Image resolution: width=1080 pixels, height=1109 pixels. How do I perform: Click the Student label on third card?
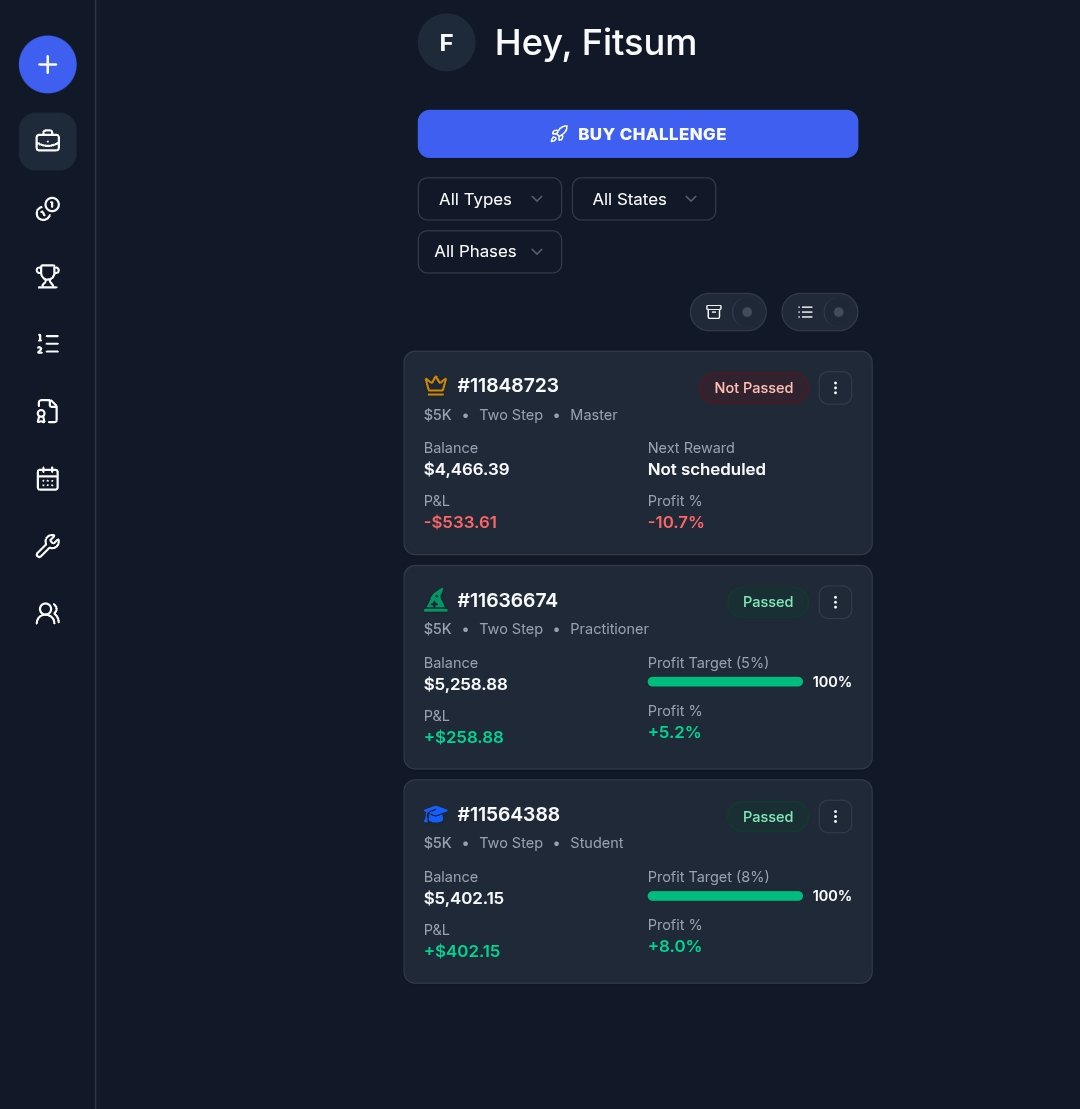tap(597, 843)
